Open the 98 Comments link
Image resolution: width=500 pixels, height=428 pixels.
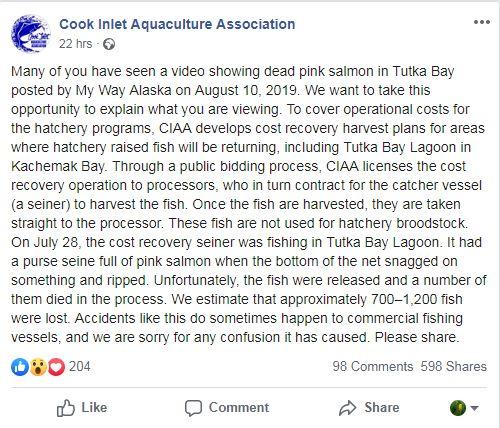click(373, 367)
